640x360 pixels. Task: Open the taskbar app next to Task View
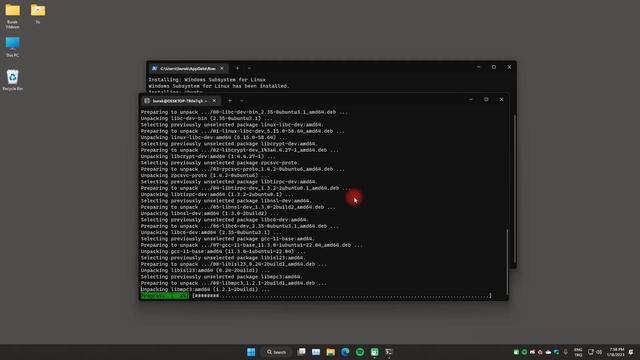(316, 352)
